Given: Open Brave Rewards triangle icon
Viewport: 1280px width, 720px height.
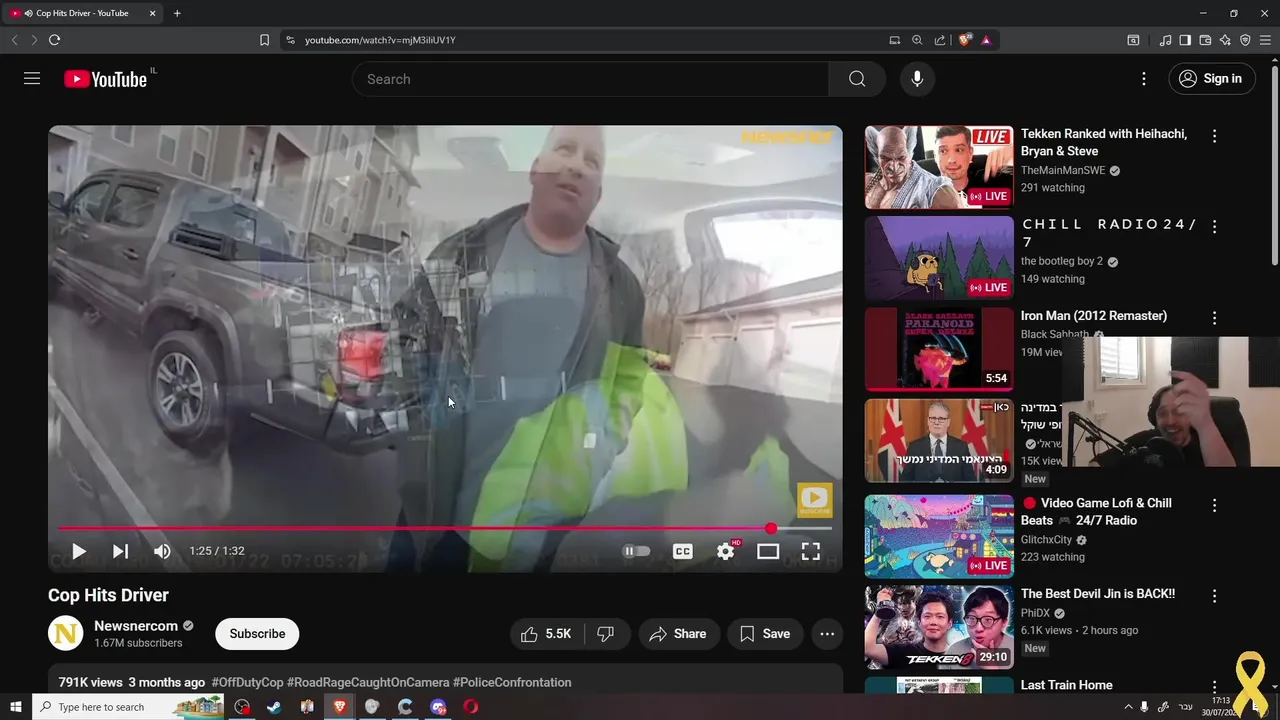Looking at the screenshot, I should tap(986, 40).
